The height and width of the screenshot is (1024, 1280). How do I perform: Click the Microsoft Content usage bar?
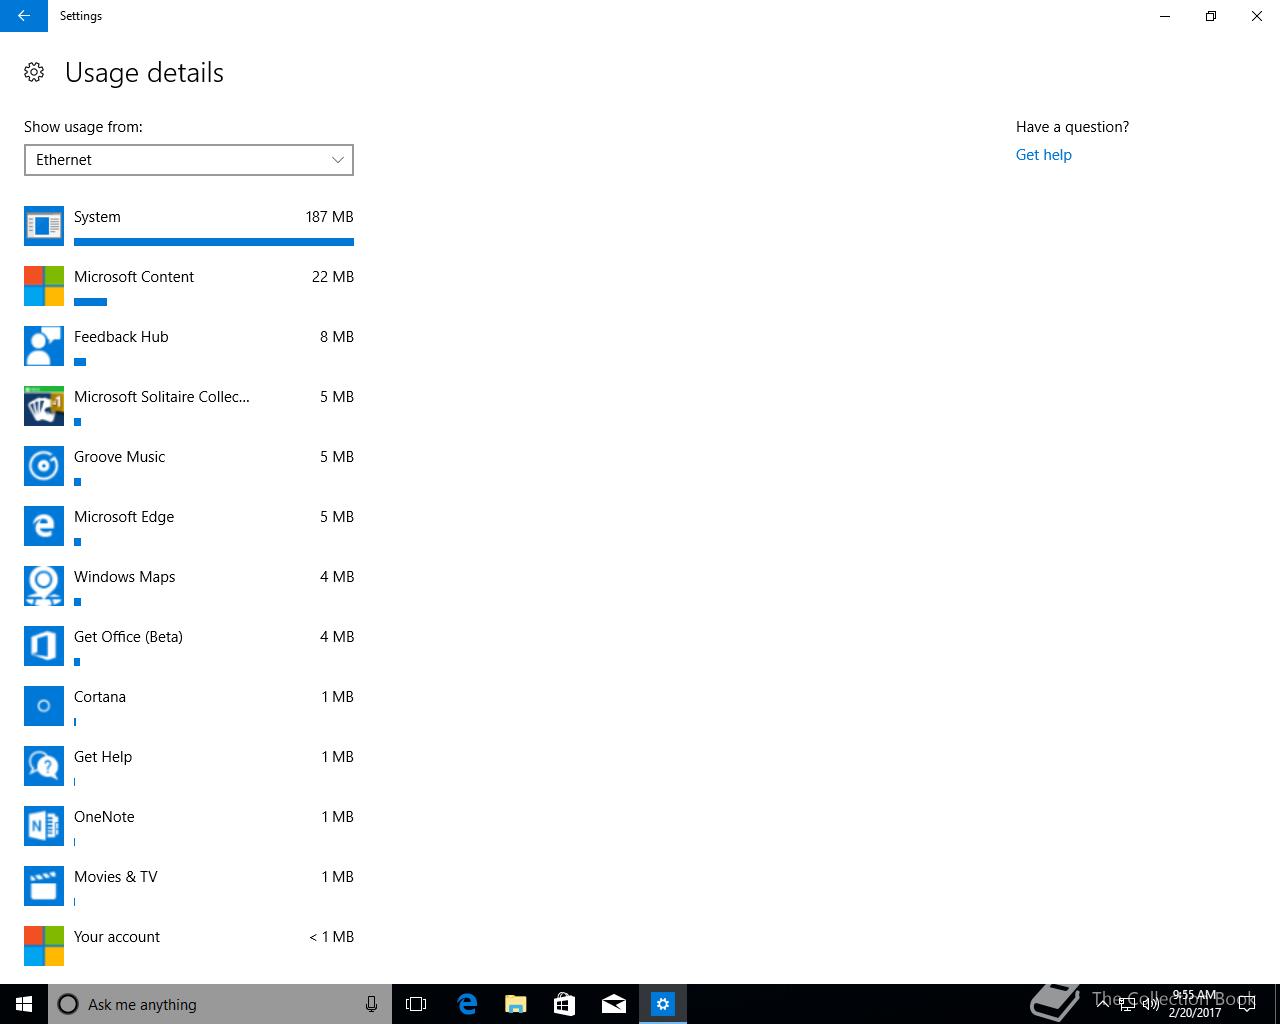[x=90, y=301]
